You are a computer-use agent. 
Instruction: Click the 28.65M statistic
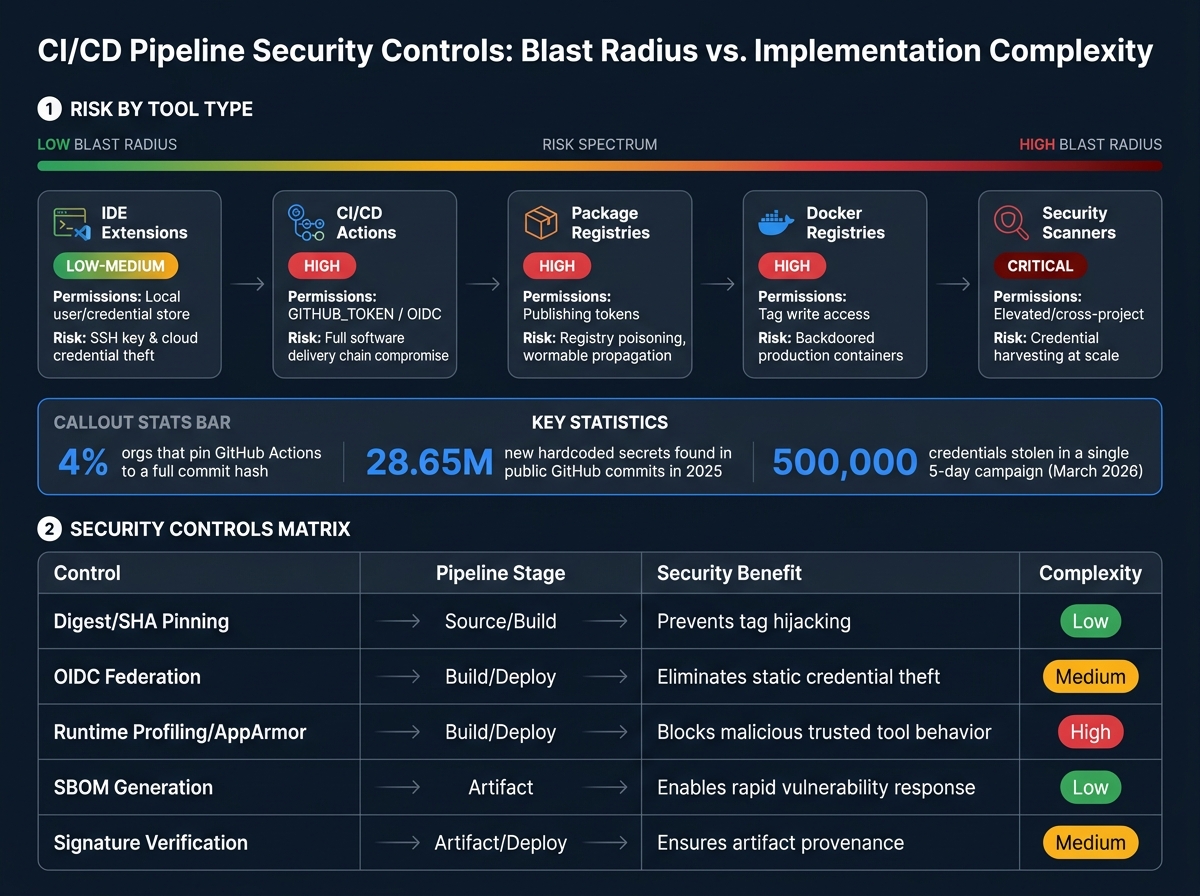[430, 461]
